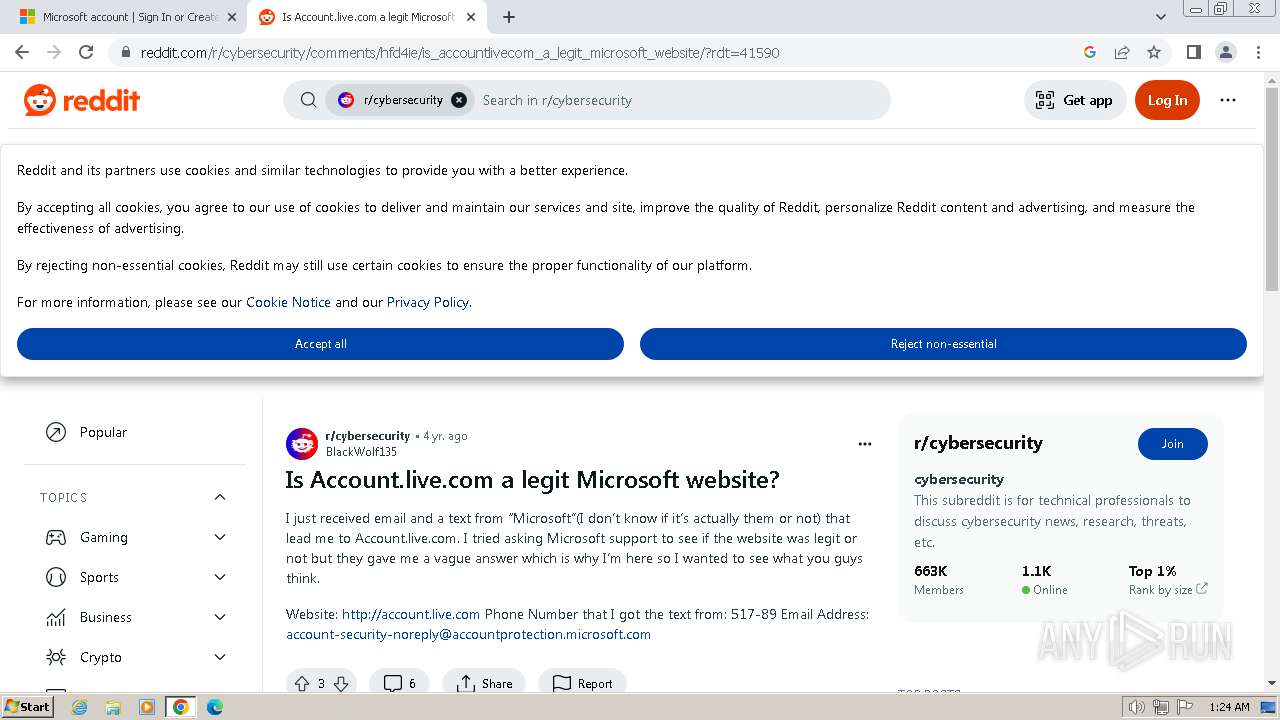Open File Explorer from taskbar

pyautogui.click(x=113, y=707)
